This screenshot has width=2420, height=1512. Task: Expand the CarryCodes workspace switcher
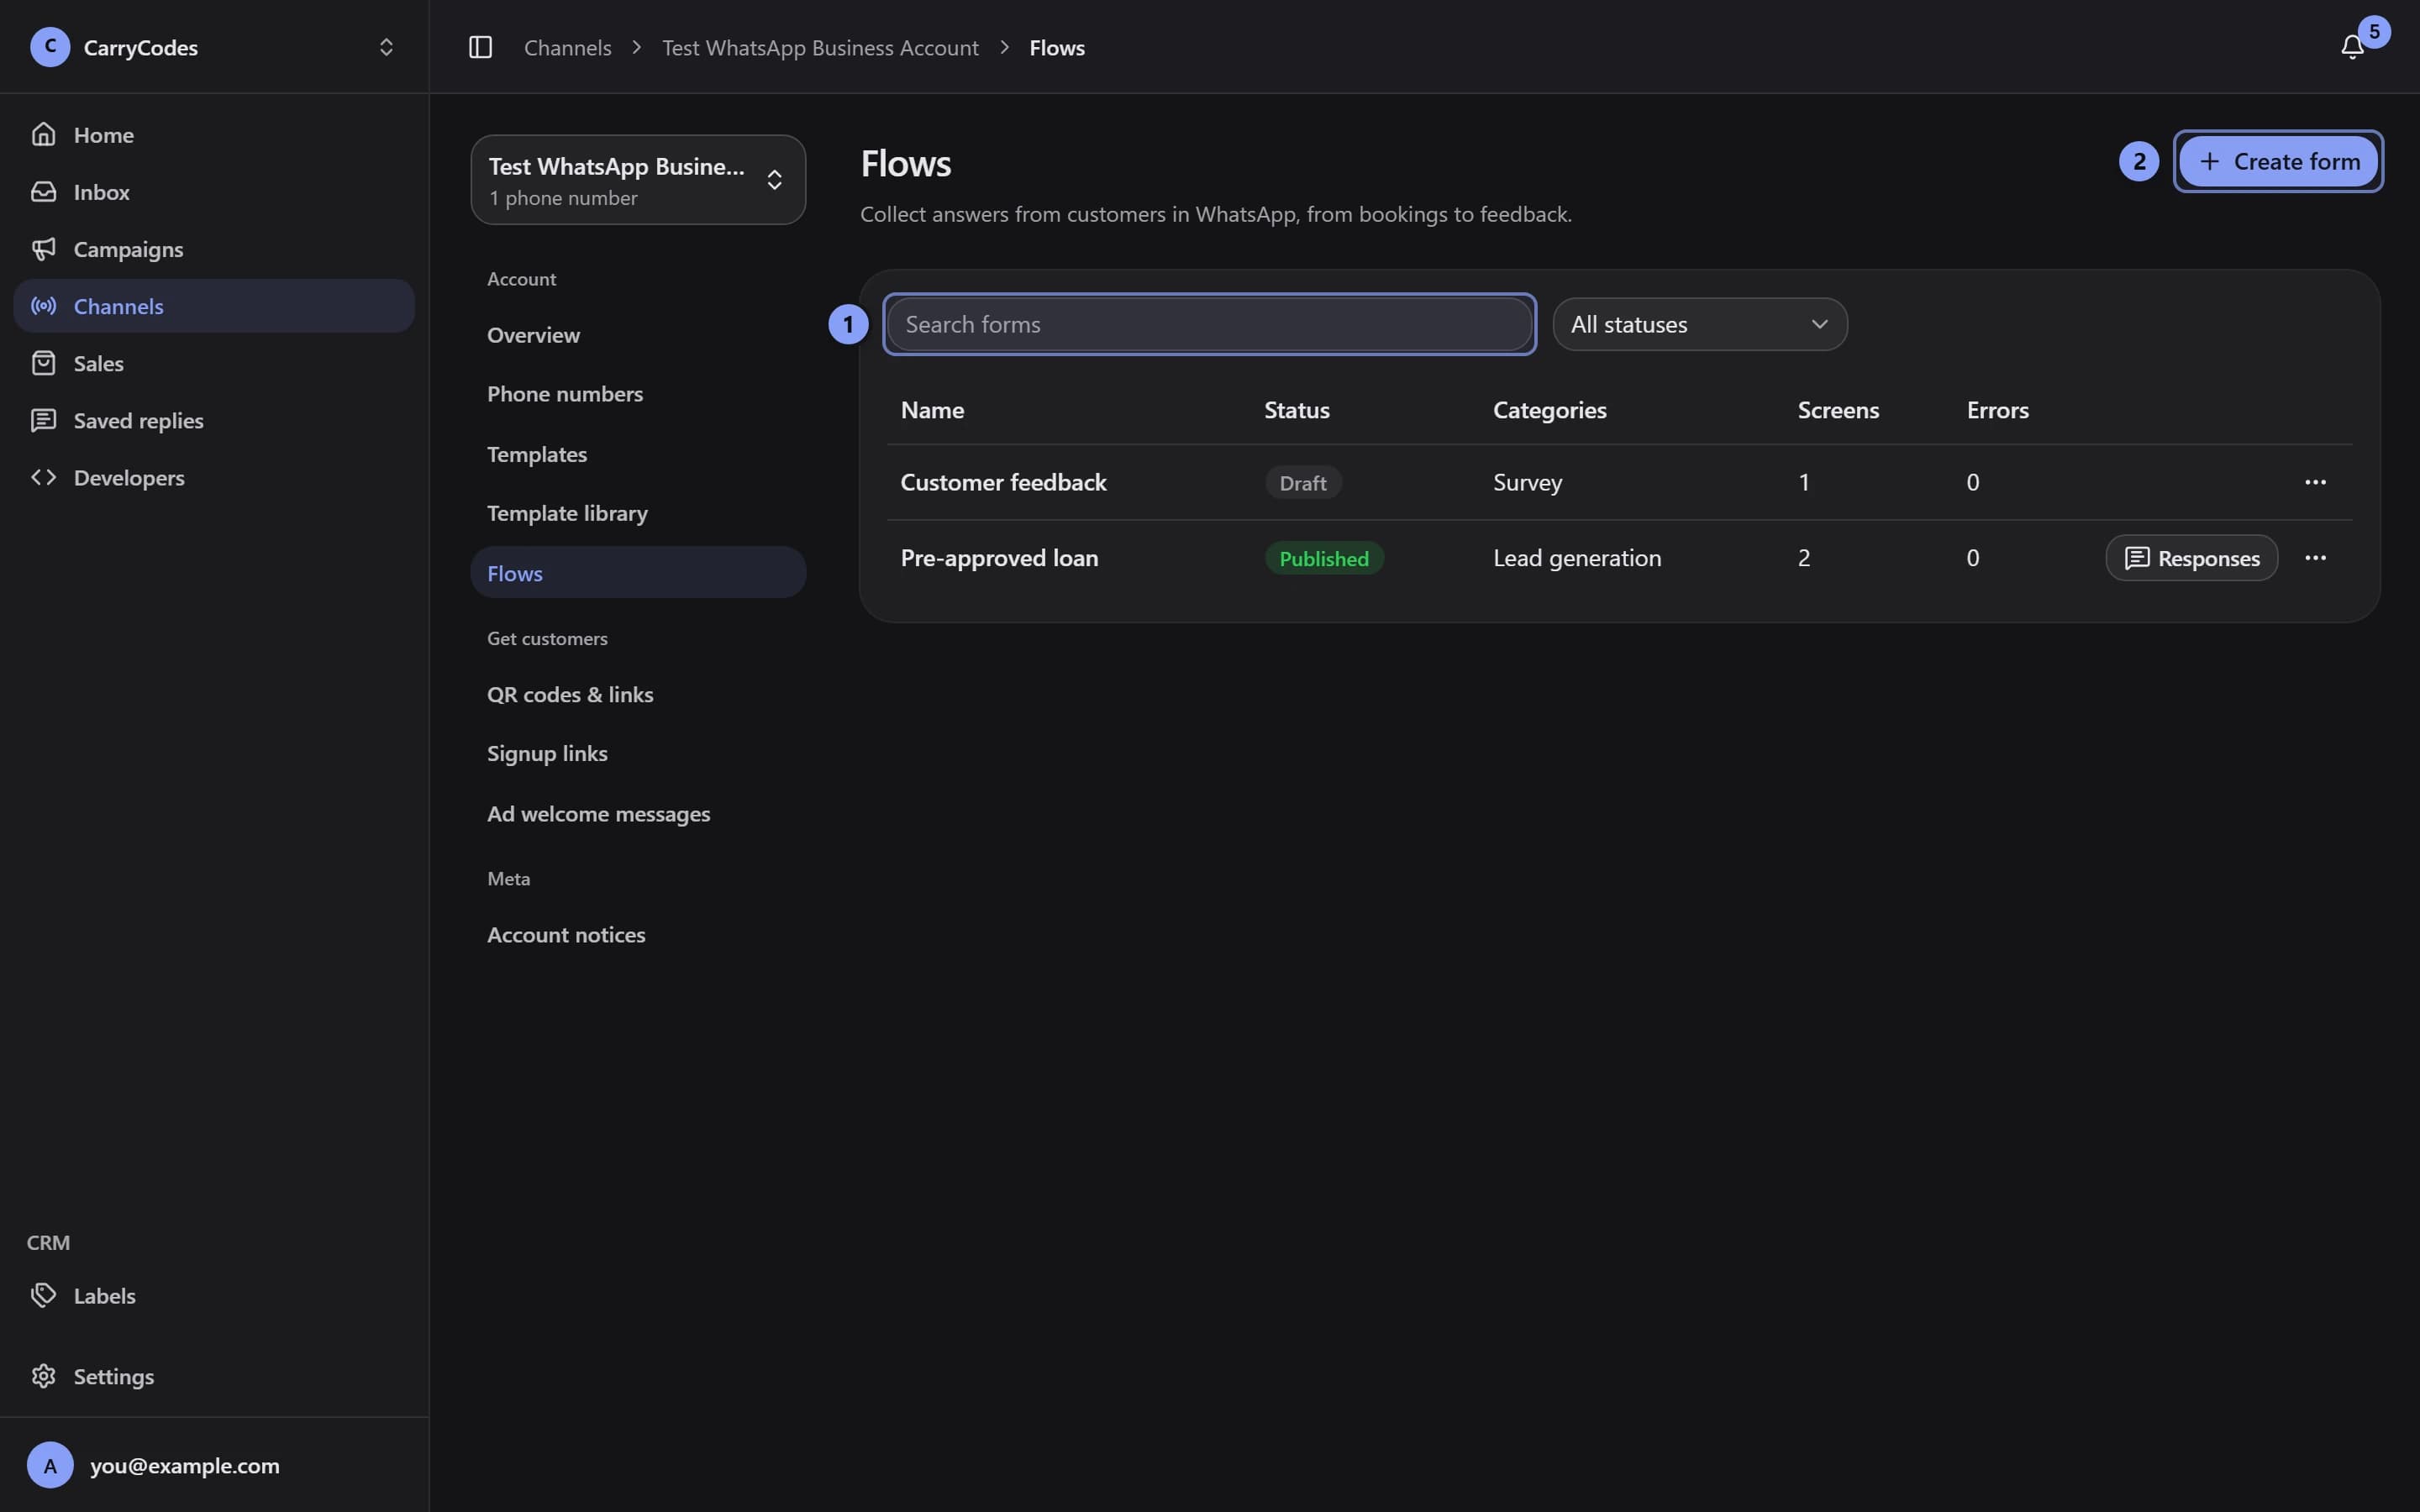(x=386, y=47)
